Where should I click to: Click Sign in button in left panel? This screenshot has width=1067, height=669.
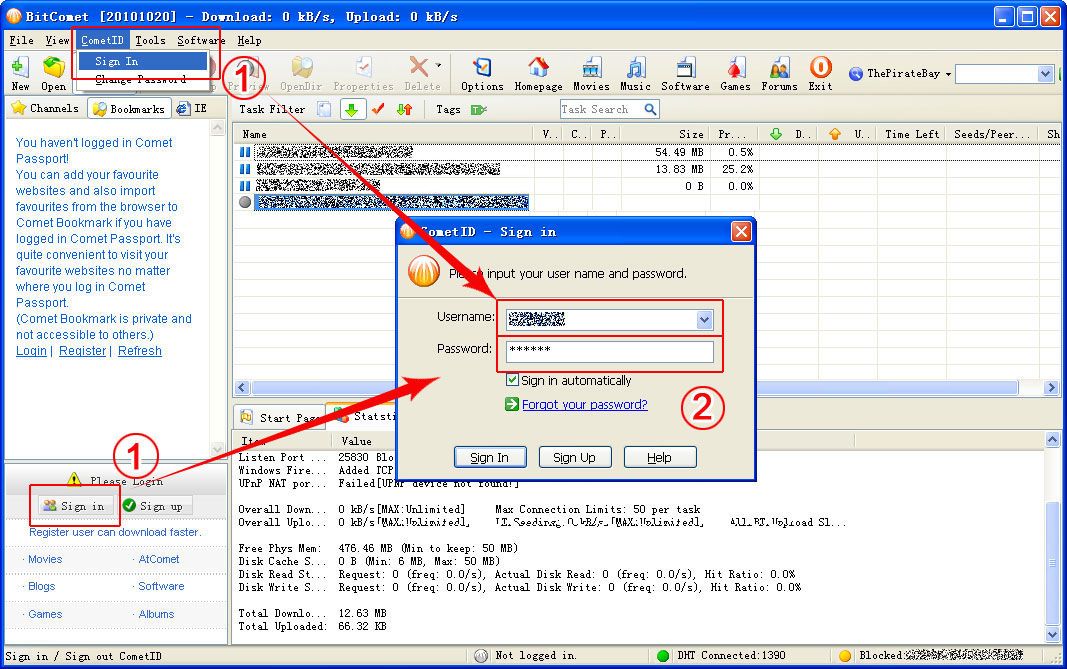[74, 506]
